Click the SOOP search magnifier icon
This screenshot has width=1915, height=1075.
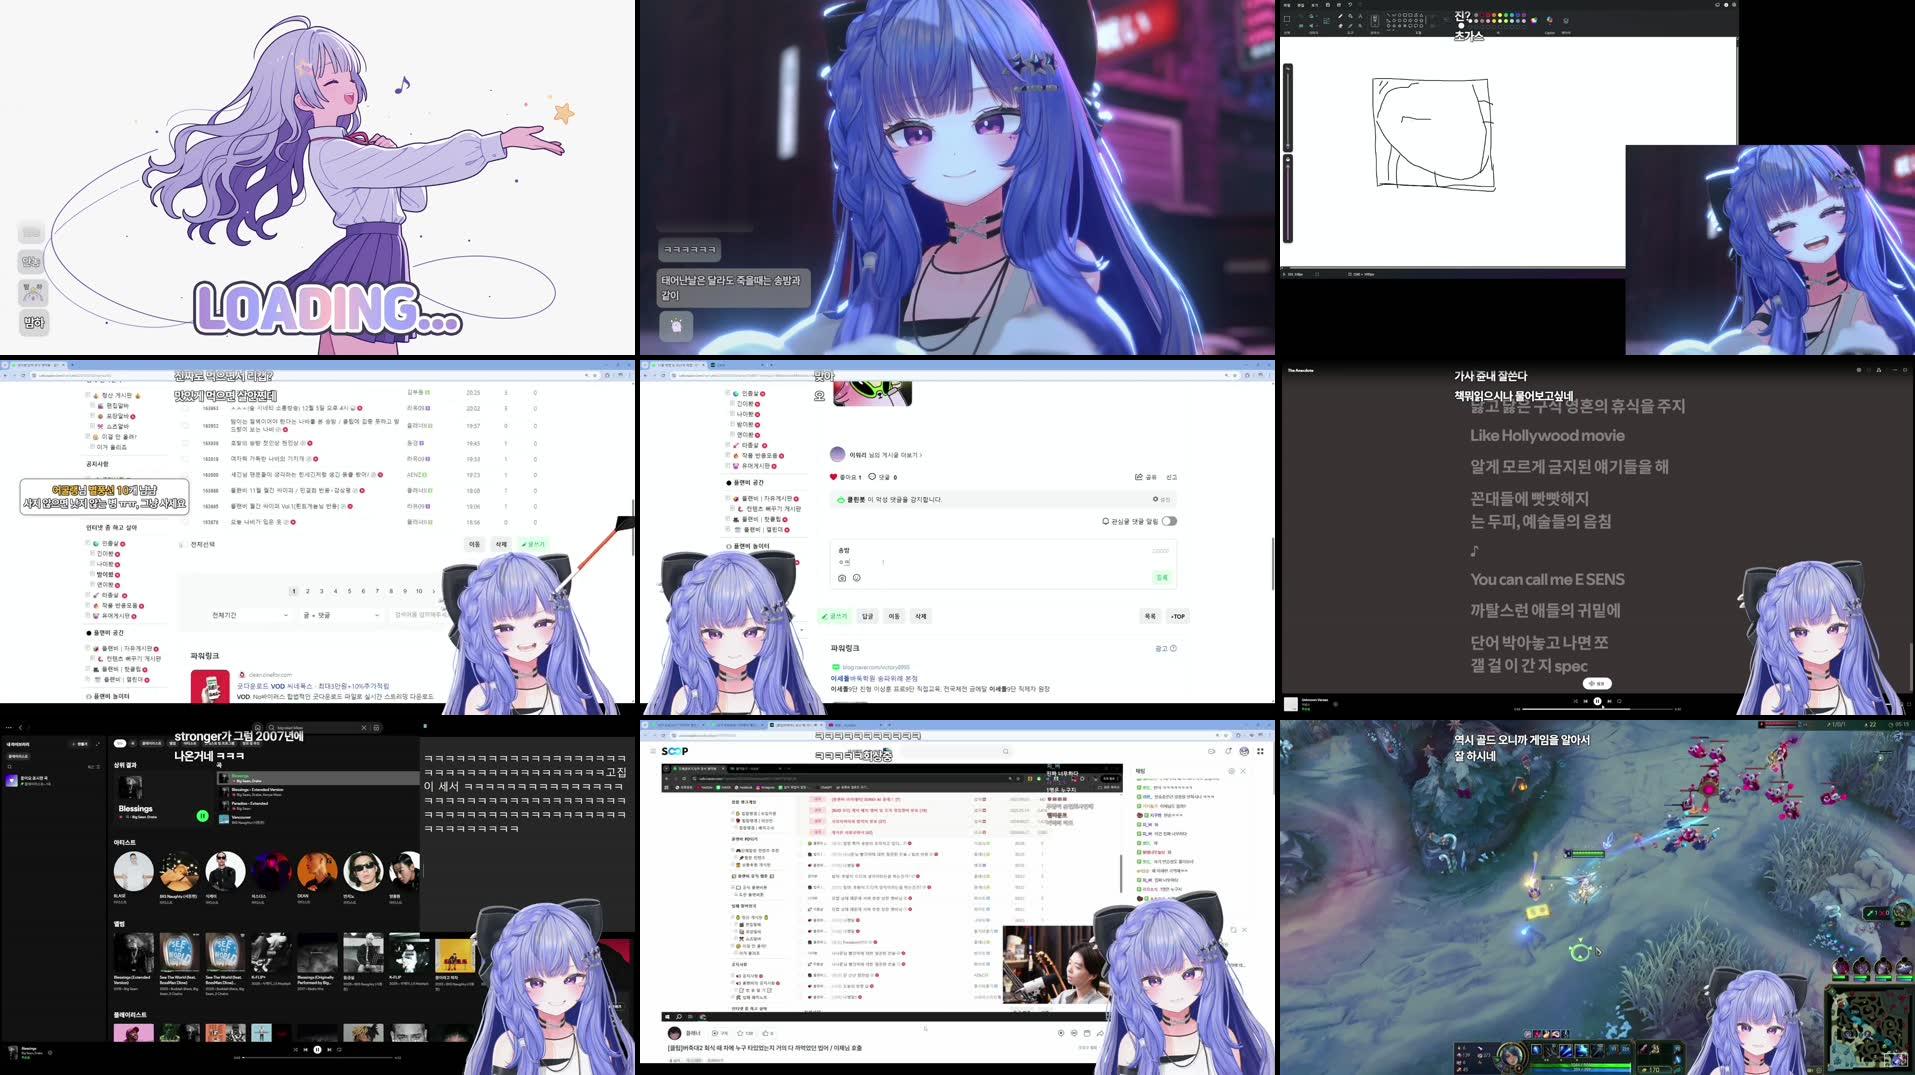[1005, 751]
